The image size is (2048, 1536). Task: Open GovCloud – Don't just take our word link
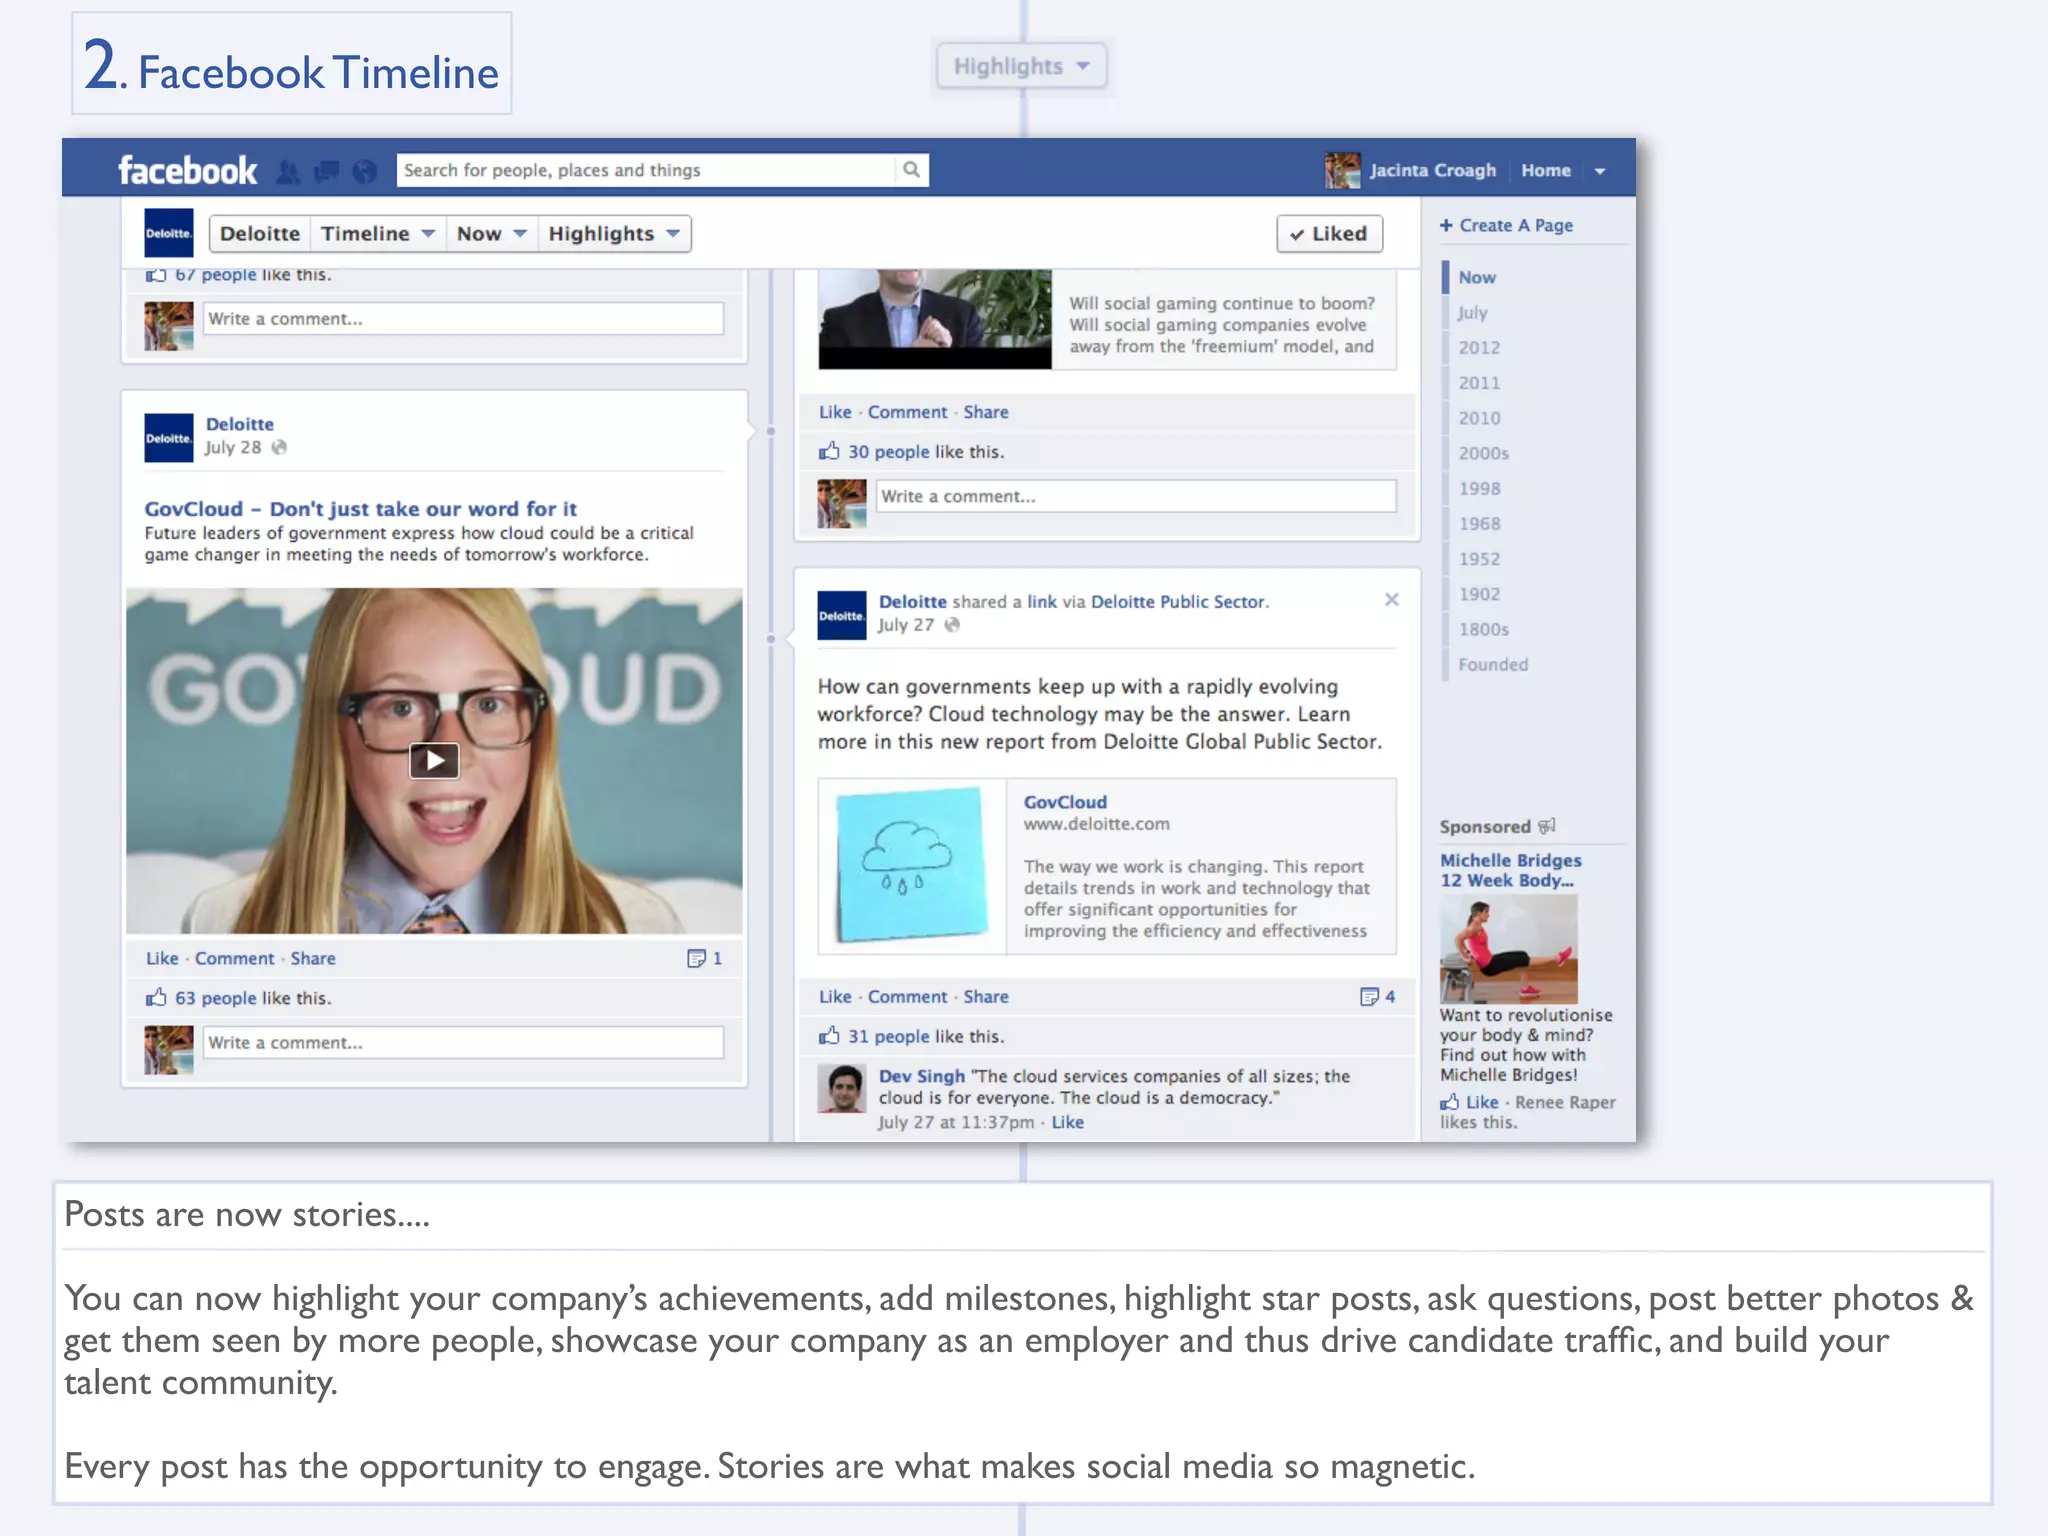pyautogui.click(x=360, y=508)
